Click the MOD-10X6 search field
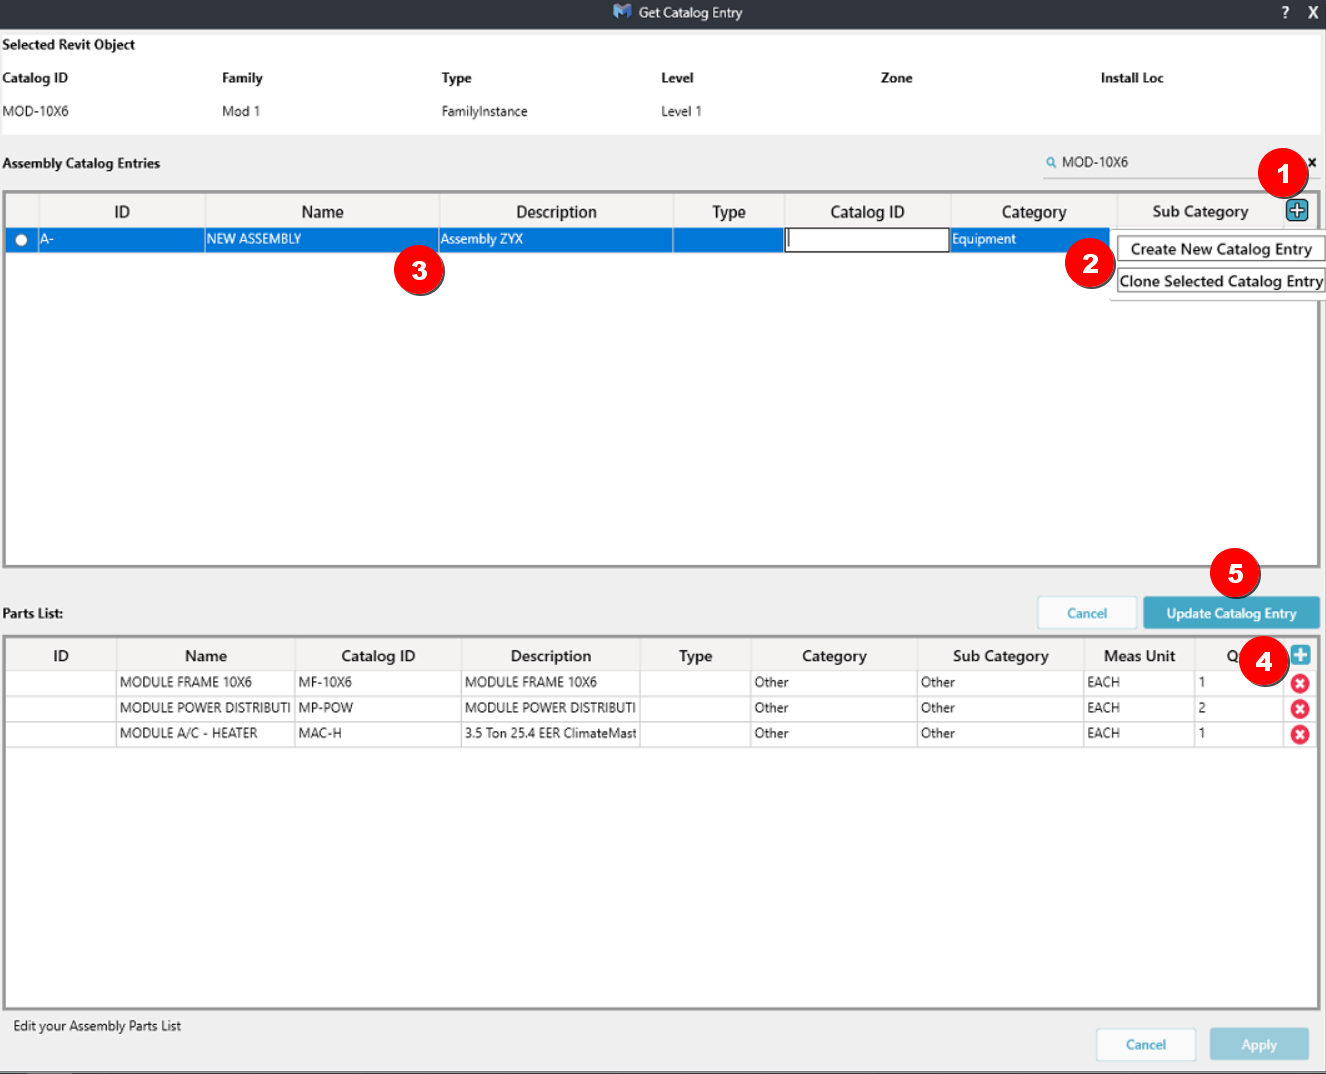The image size is (1326, 1074). 1150,162
